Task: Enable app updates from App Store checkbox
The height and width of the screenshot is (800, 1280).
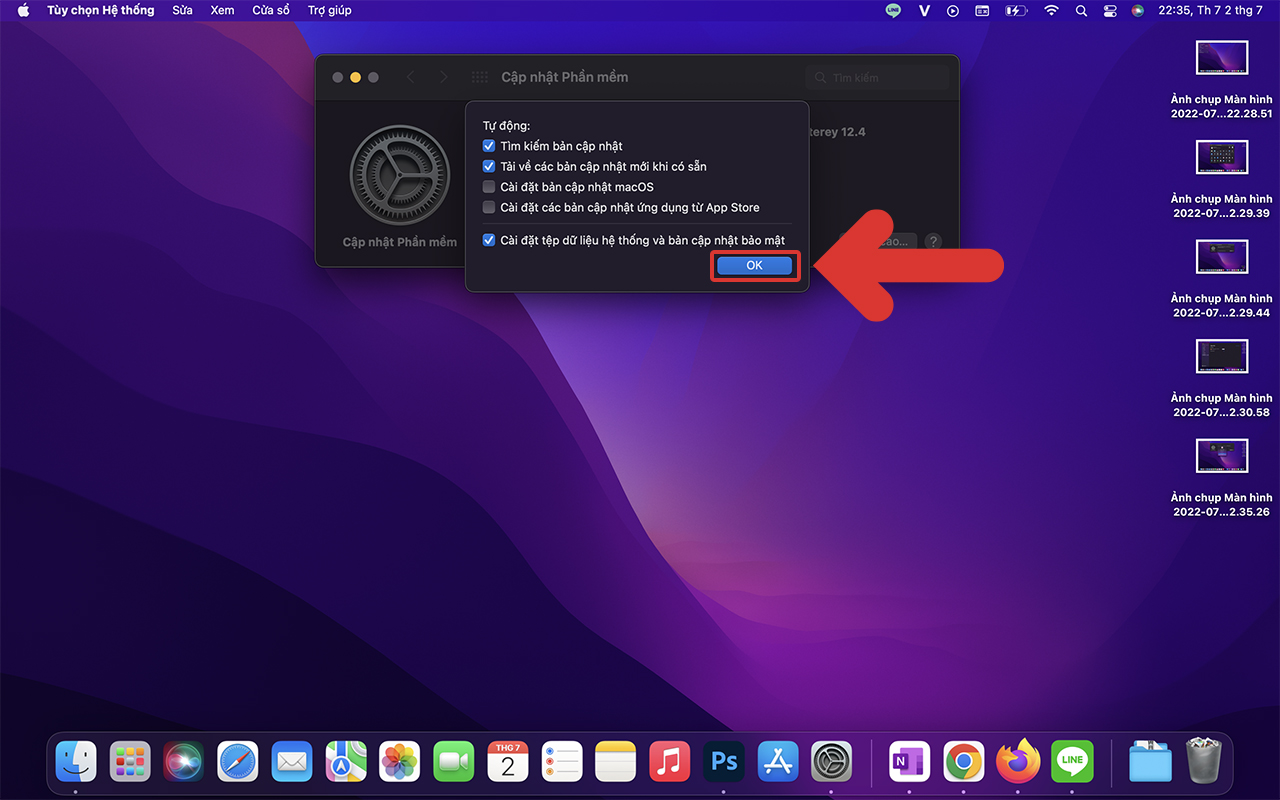Action: click(489, 207)
